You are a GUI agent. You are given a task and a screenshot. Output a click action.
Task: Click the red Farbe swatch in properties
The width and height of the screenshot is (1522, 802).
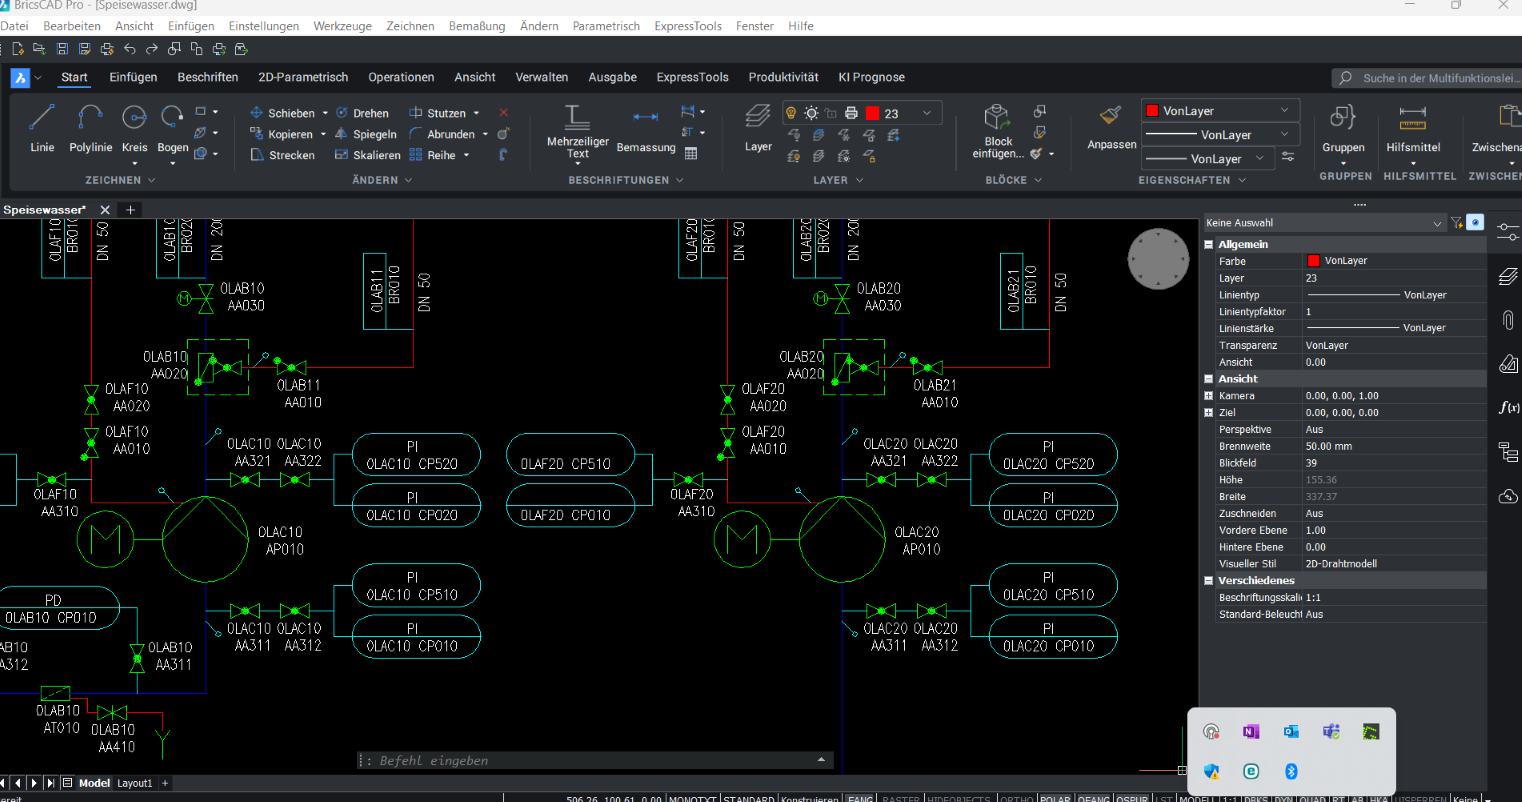pyautogui.click(x=1313, y=261)
